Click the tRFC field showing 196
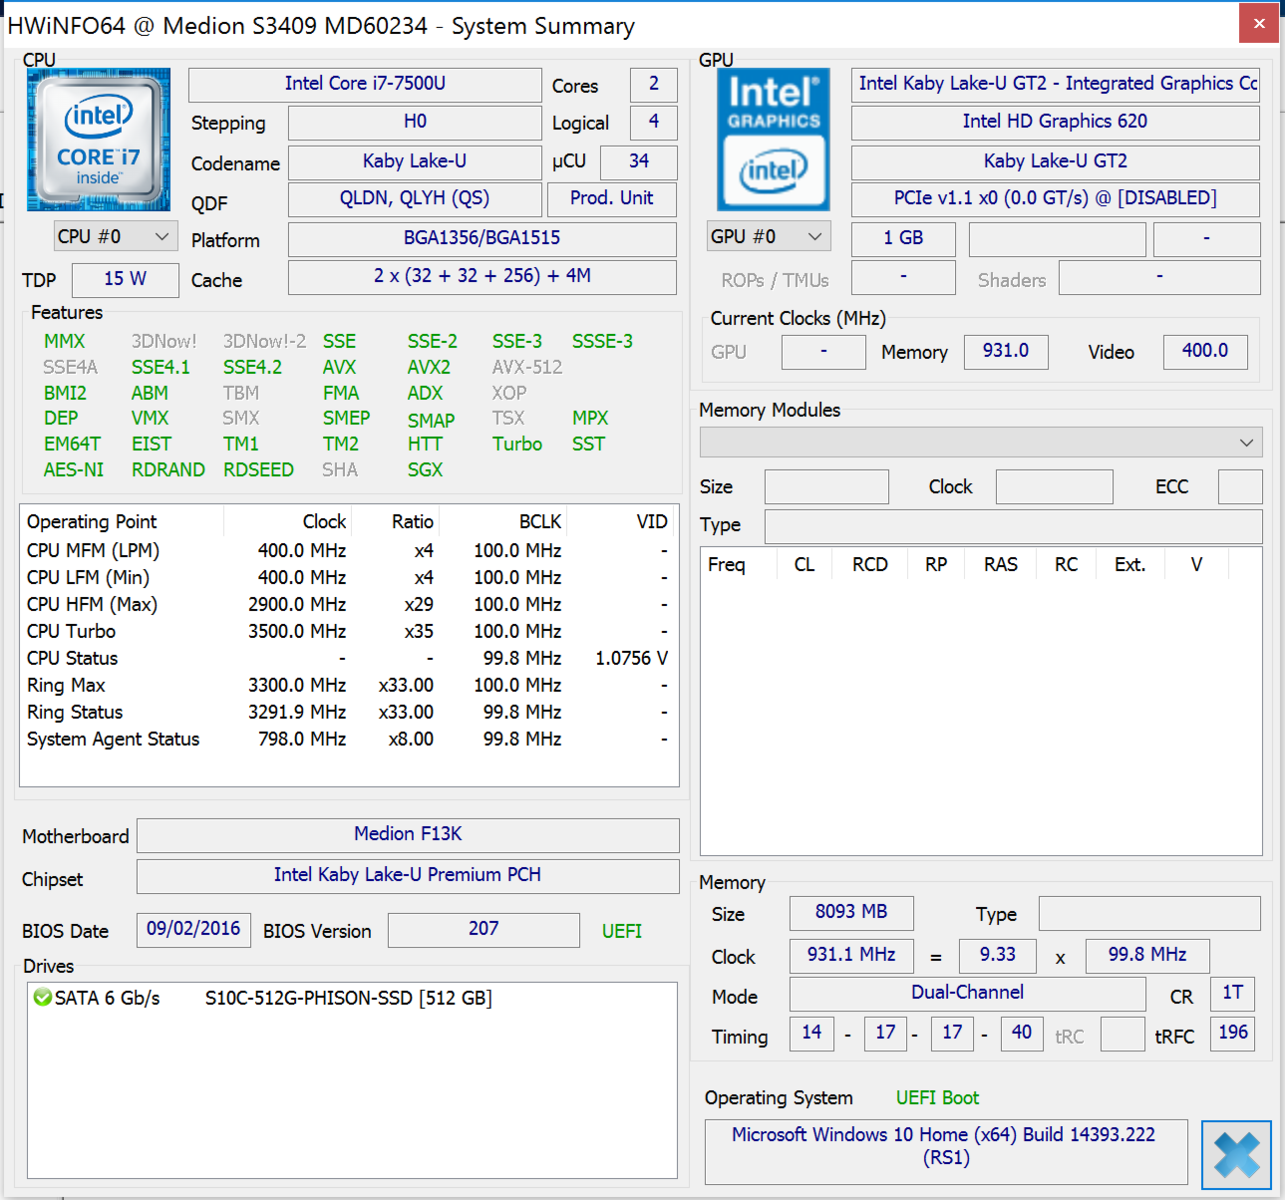Screen dimensions: 1285x1200 [x=1233, y=1034]
